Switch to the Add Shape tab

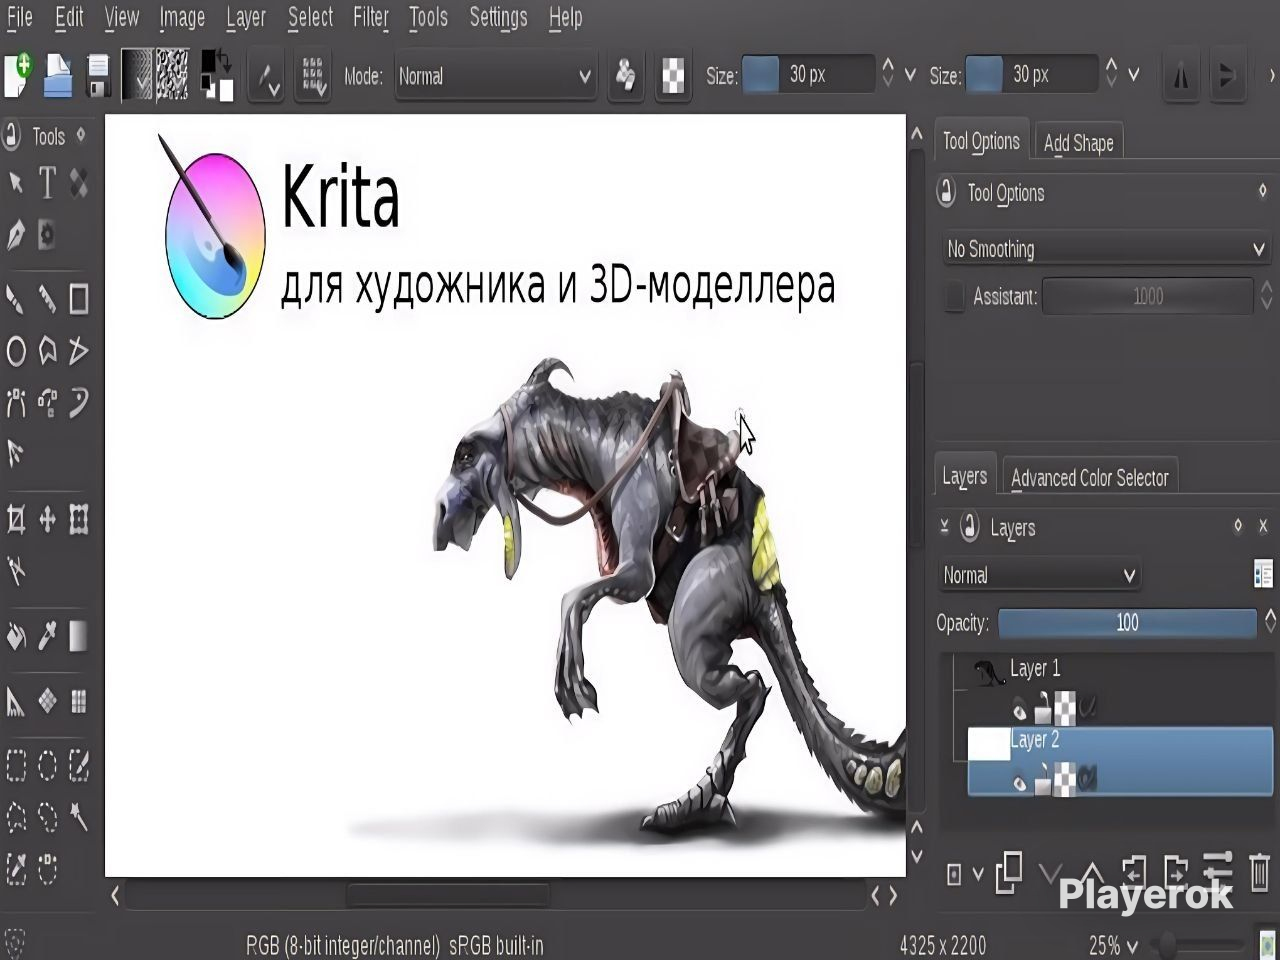(x=1078, y=143)
